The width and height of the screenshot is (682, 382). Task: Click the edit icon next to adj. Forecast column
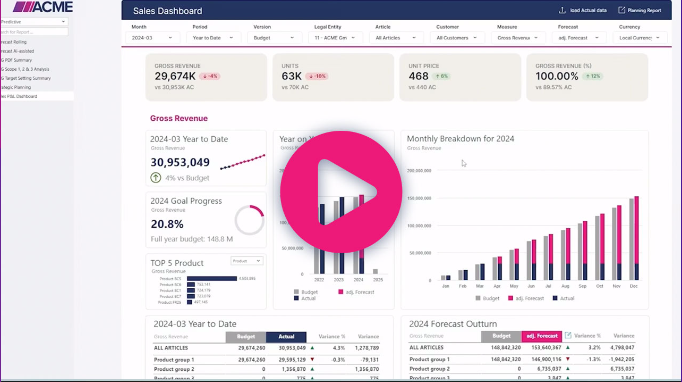568,335
